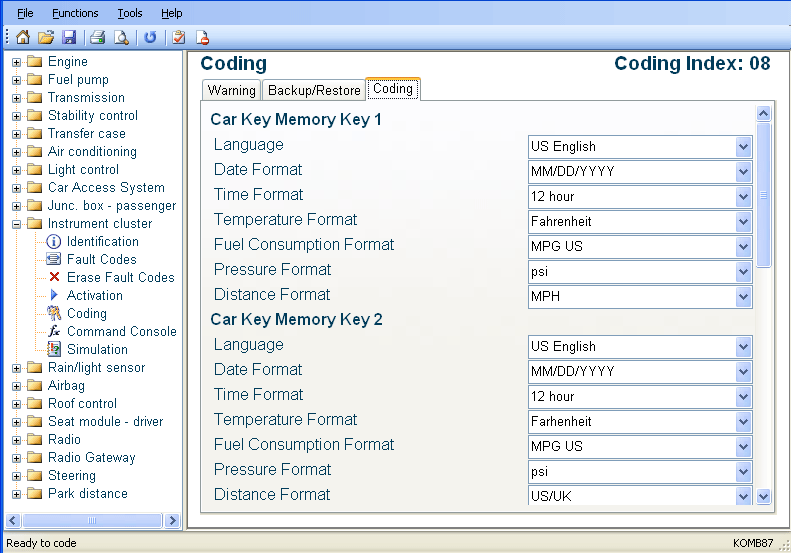Open Key 1 Language dropdown
This screenshot has height=553, width=791.
click(x=742, y=147)
